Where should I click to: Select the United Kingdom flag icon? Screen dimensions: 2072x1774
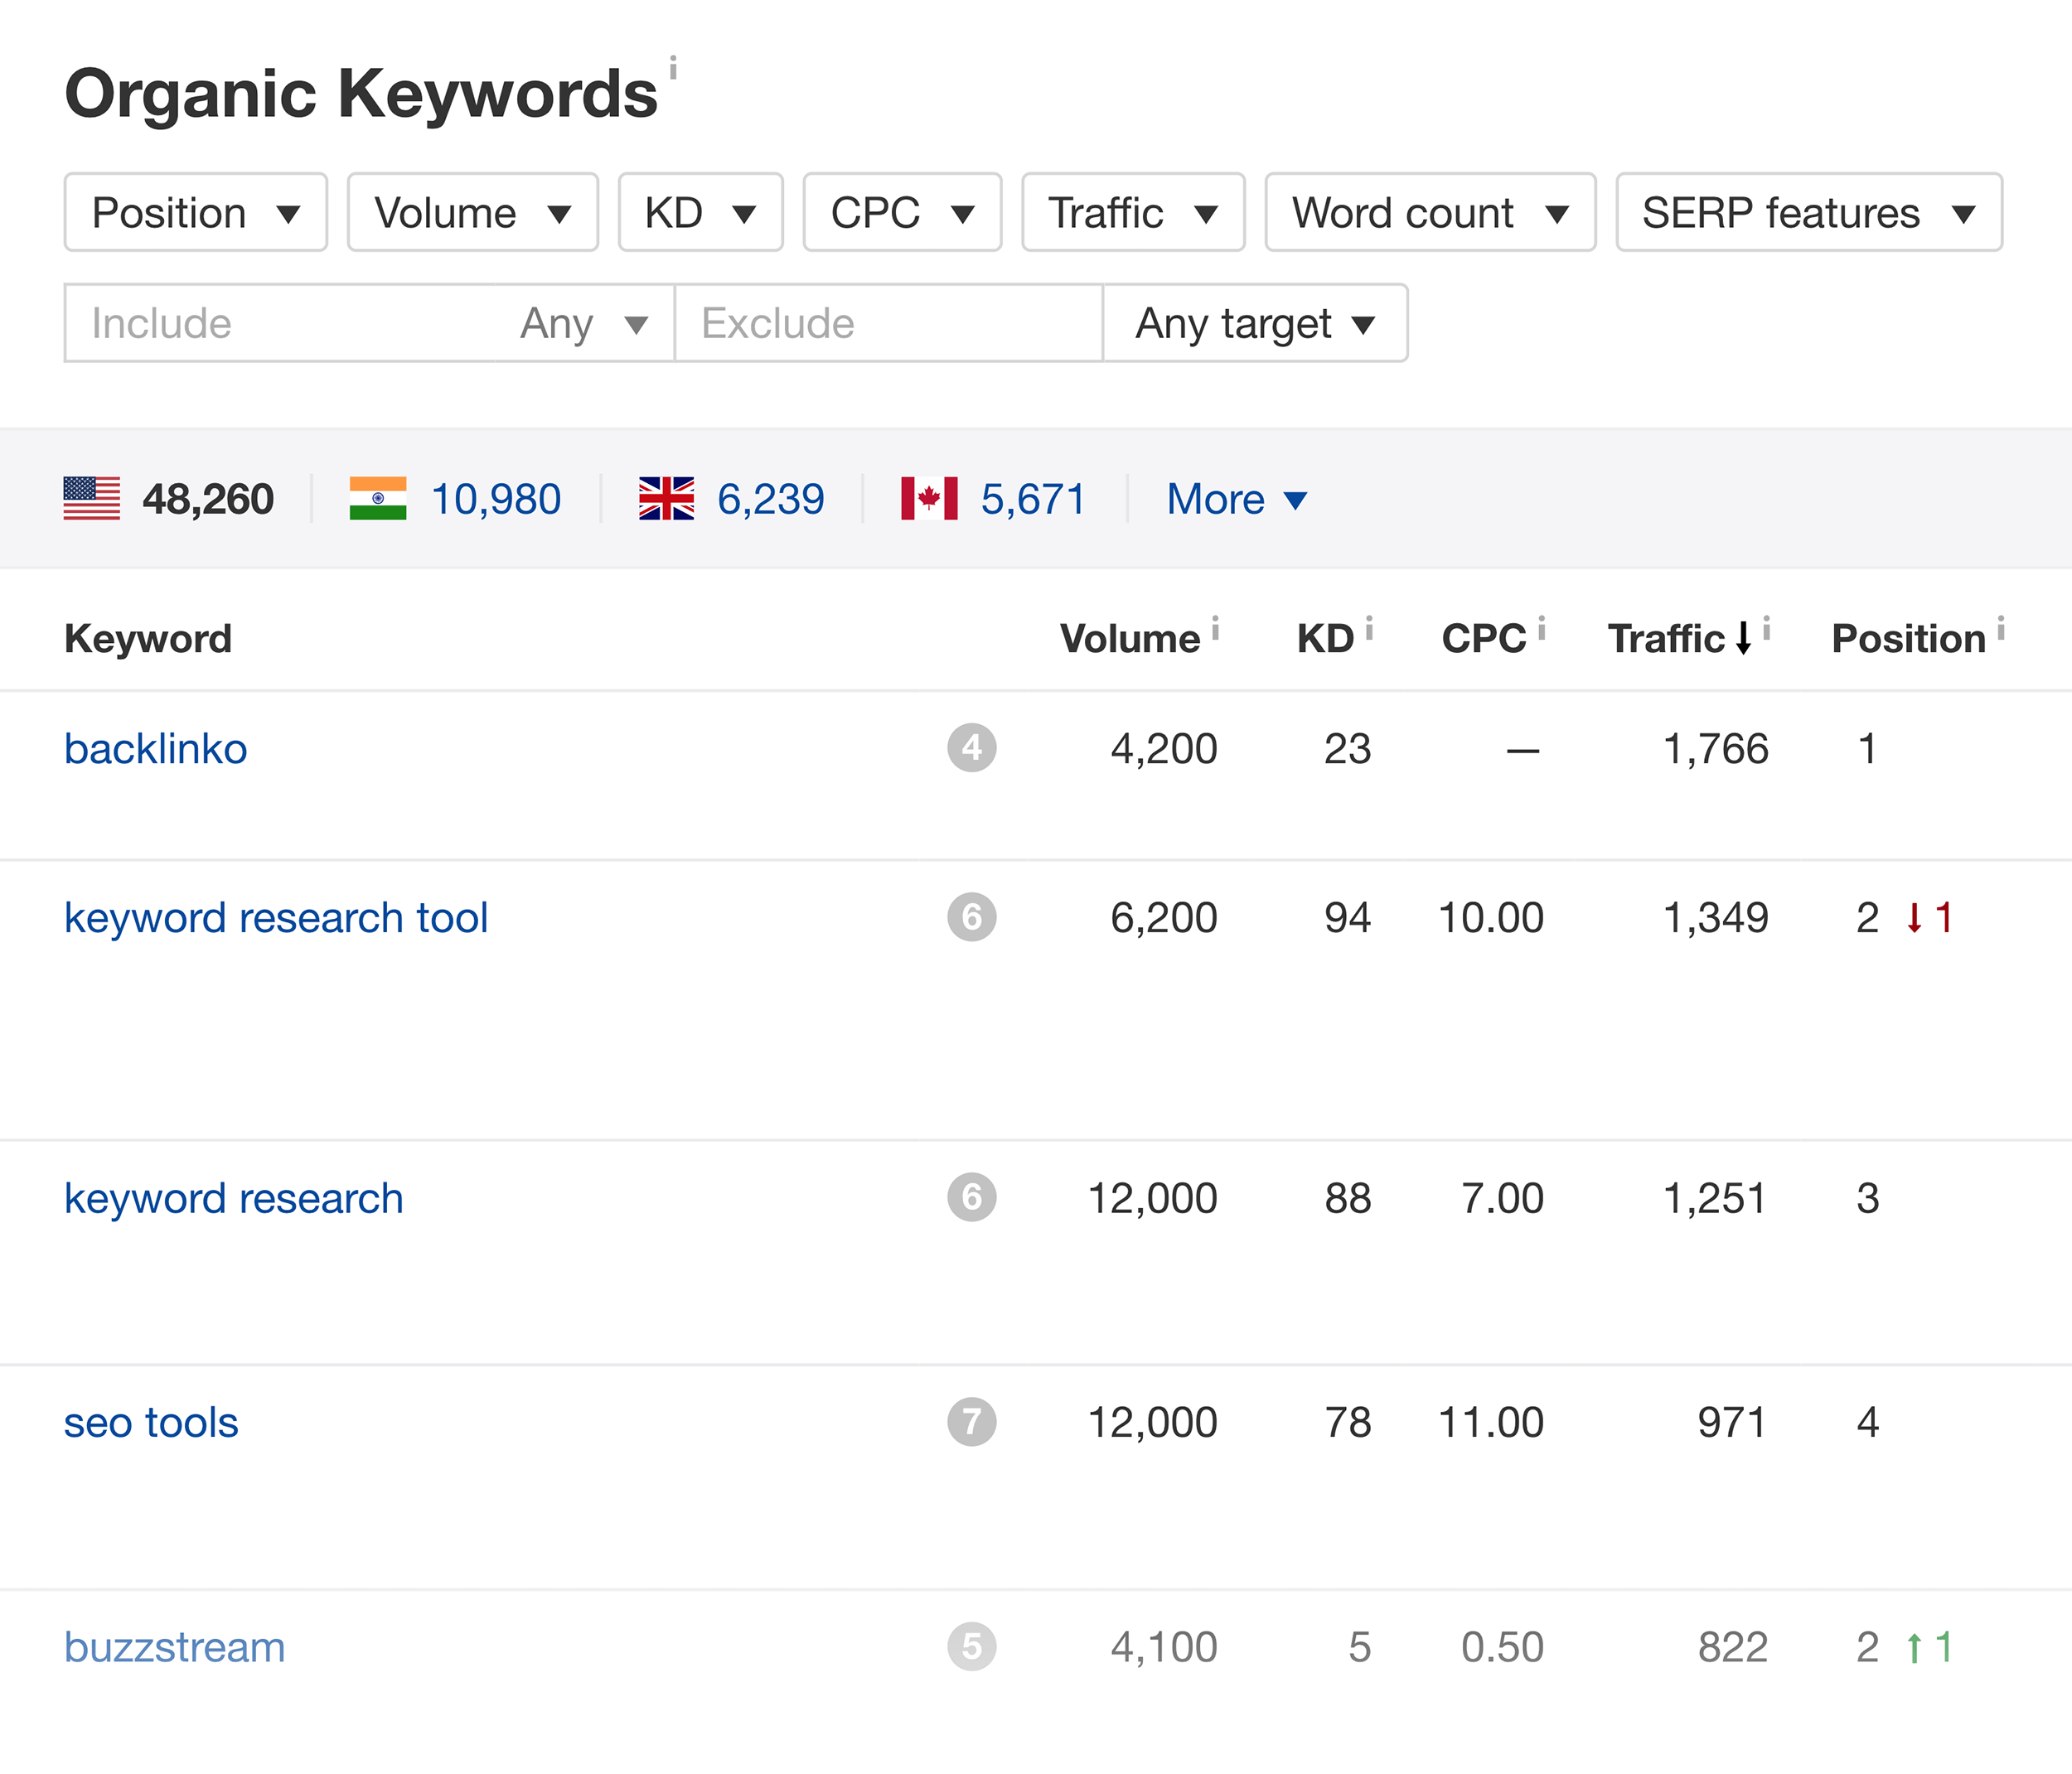666,498
